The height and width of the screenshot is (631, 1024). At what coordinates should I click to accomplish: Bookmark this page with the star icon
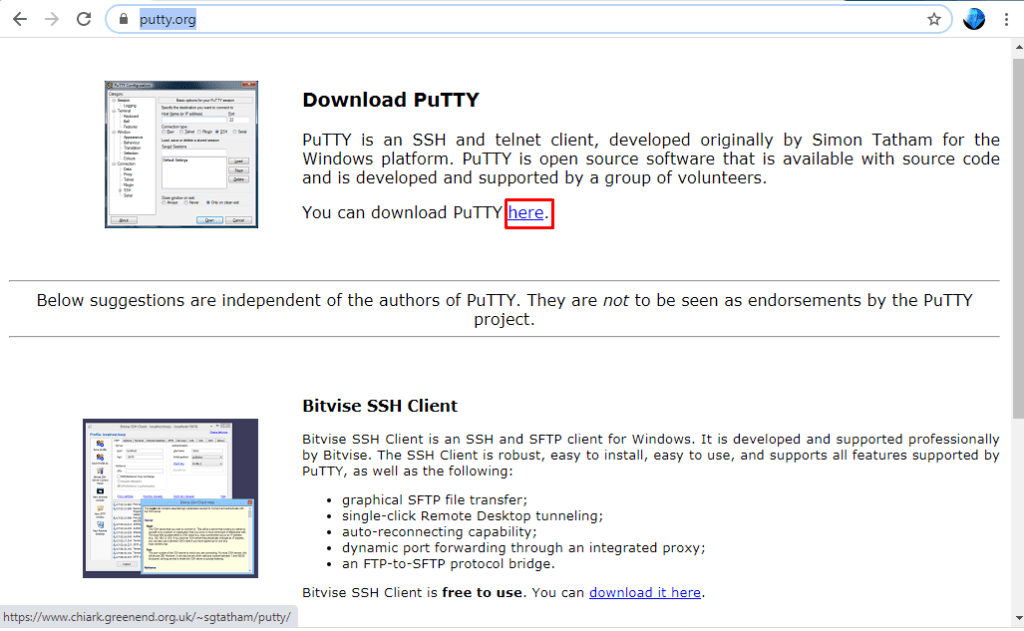tap(934, 19)
